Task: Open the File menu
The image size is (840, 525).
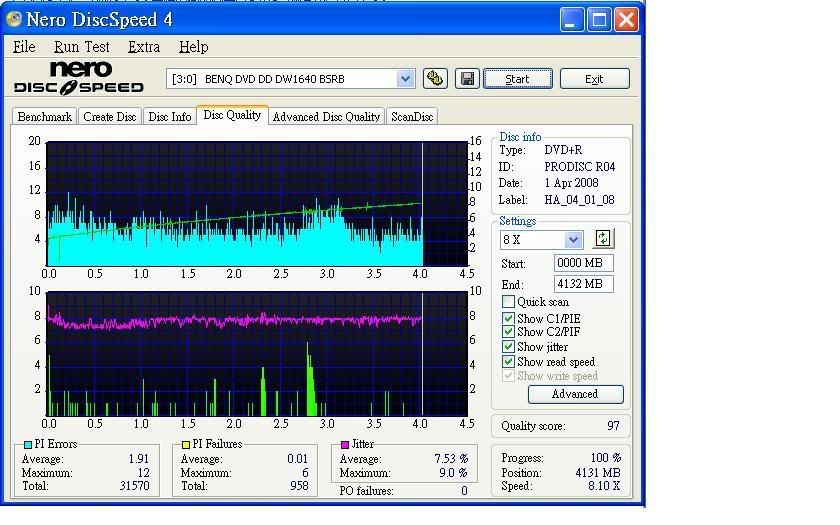Action: pyautogui.click(x=24, y=47)
